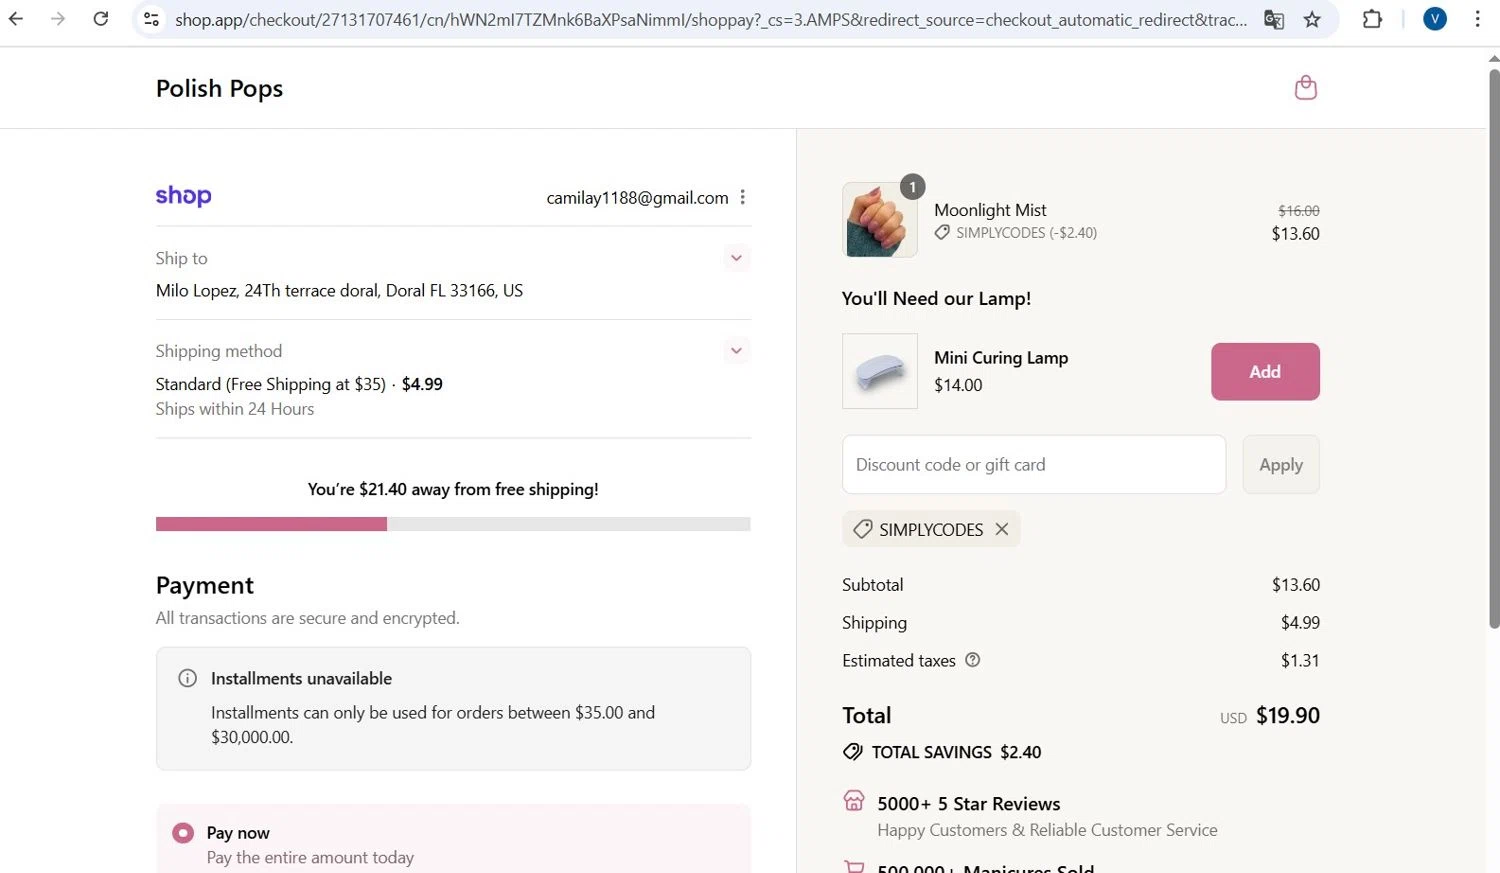
Task: Open the translate page icon
Action: point(1274,19)
